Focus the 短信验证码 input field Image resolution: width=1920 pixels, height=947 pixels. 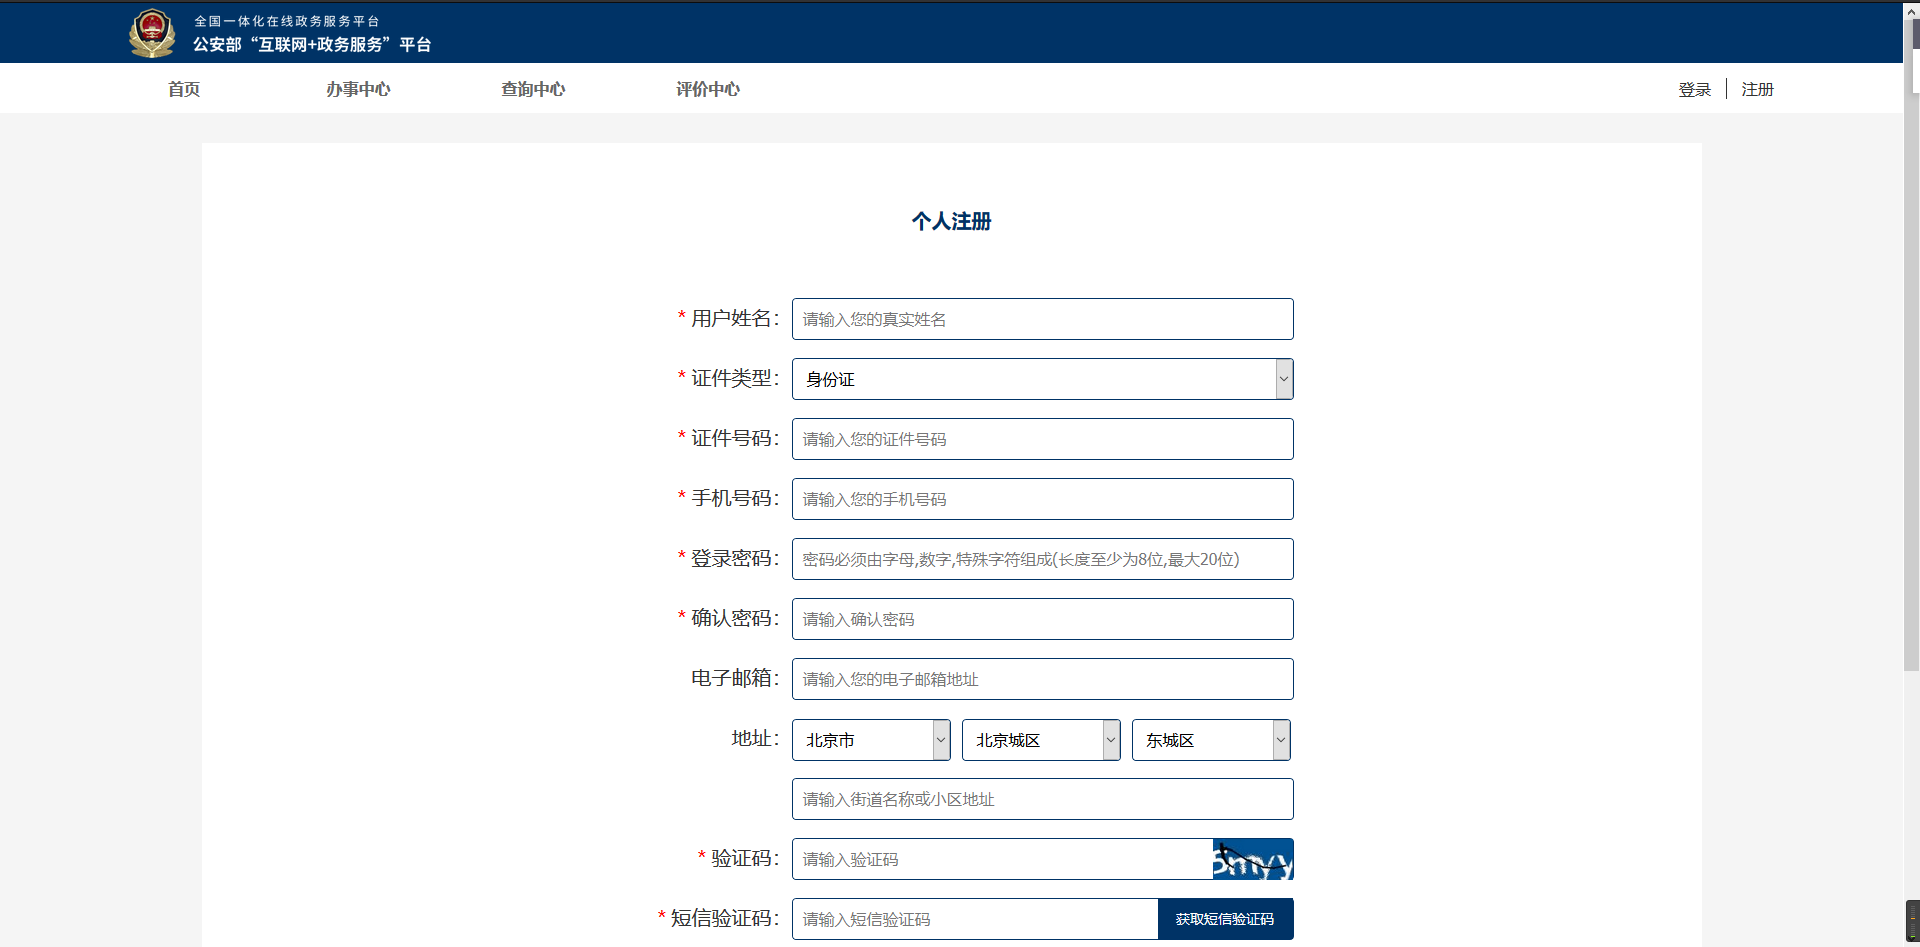tap(975, 919)
